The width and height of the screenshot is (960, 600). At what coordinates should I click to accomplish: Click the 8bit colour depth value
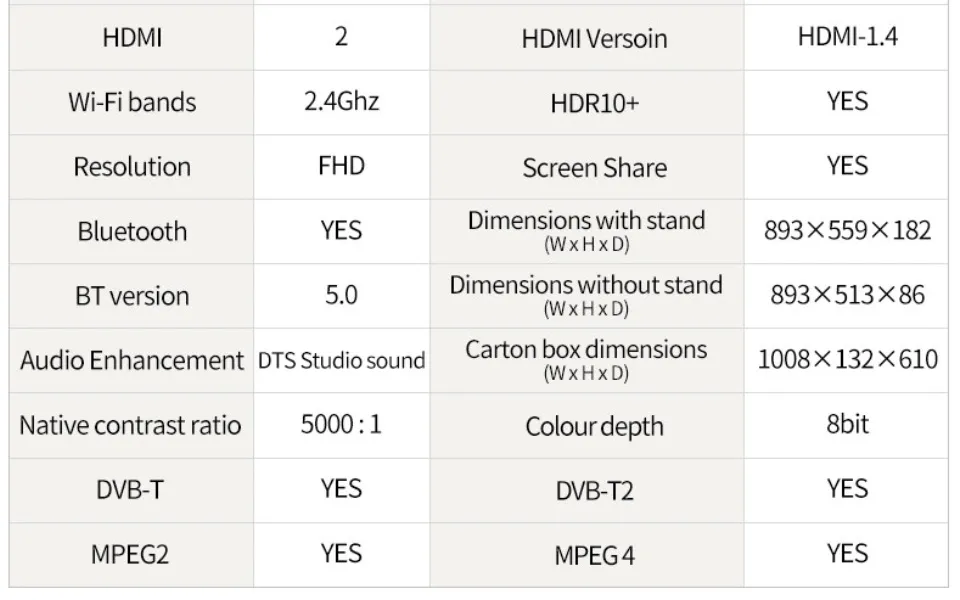pos(847,423)
